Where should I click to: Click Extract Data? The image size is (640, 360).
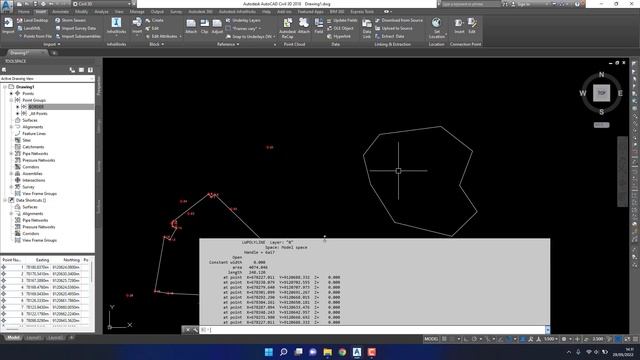pyautogui.click(x=390, y=36)
